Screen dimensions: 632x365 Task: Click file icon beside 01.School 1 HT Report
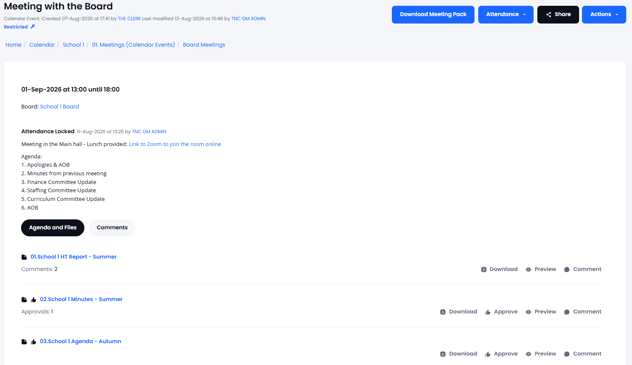[24, 257]
